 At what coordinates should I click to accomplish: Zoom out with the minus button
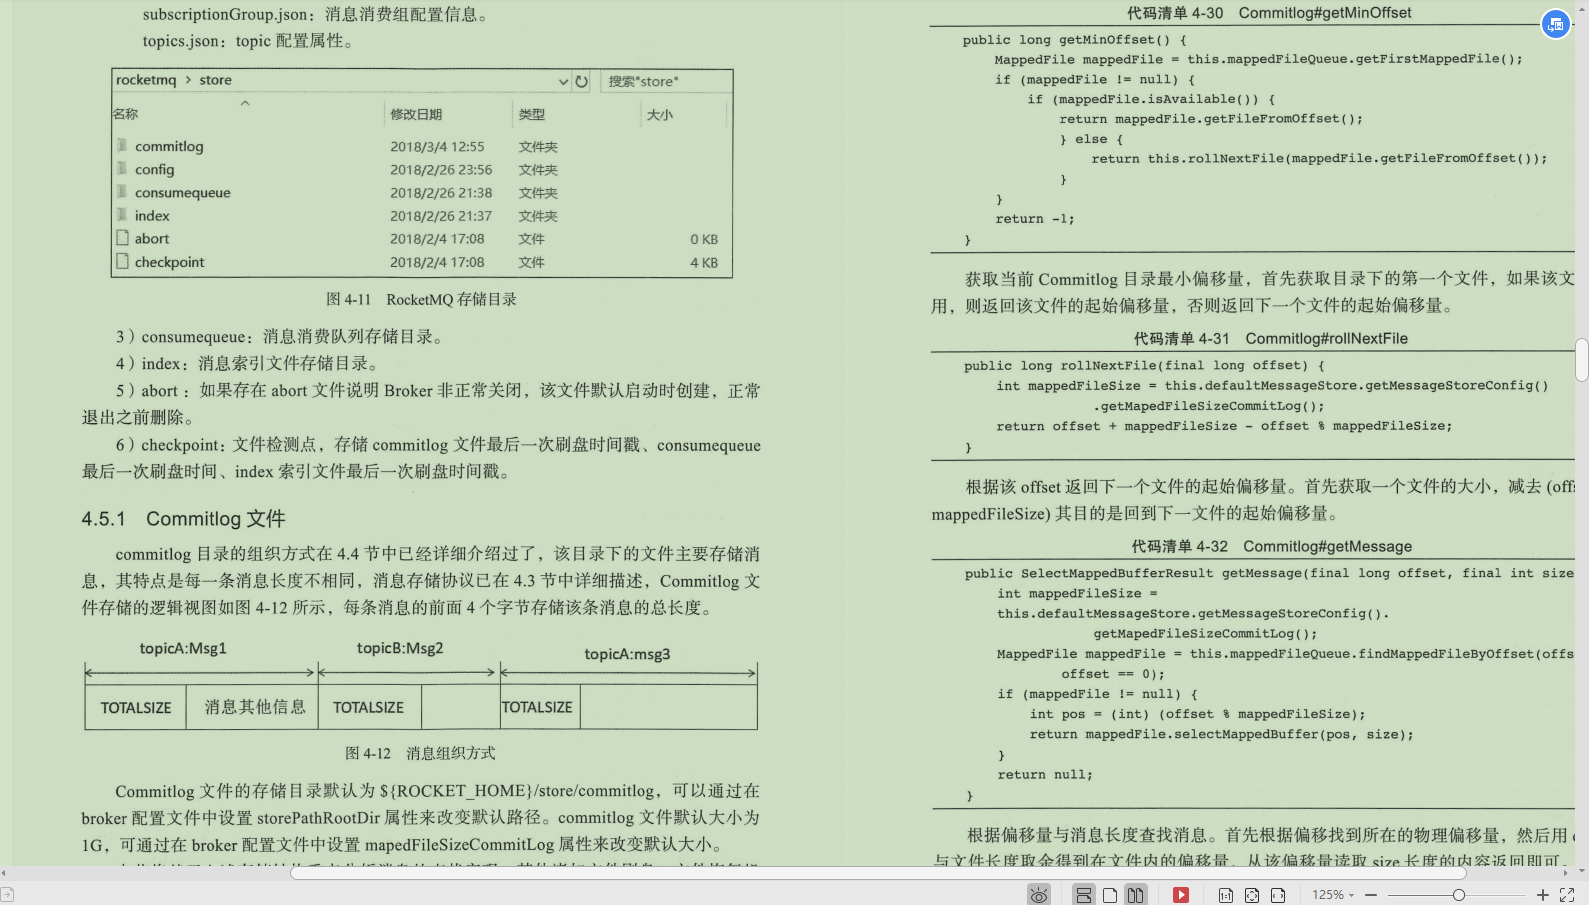[x=1371, y=895]
